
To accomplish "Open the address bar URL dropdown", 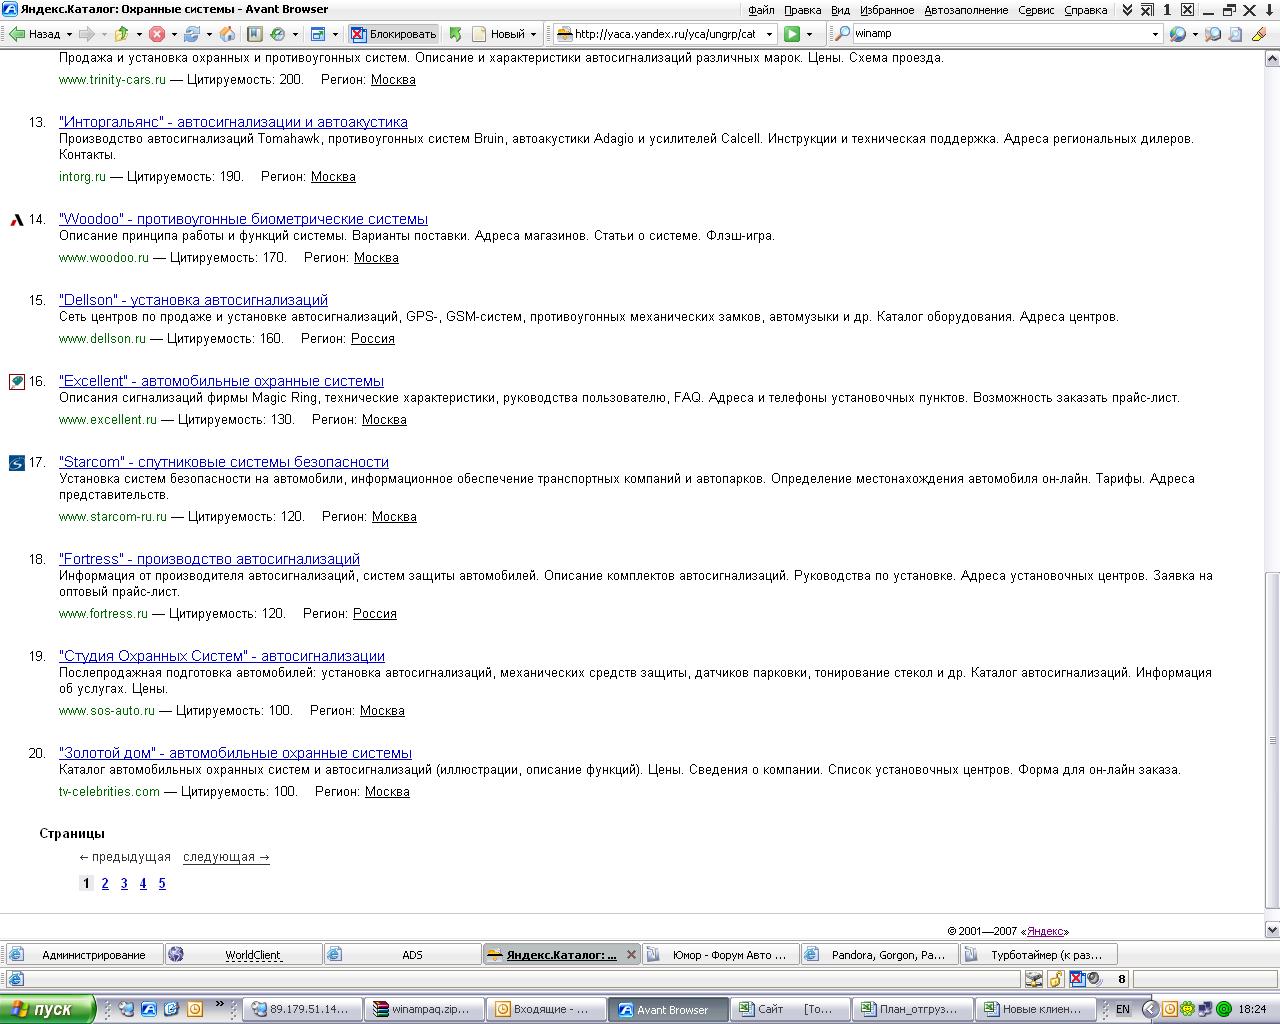I will point(769,34).
